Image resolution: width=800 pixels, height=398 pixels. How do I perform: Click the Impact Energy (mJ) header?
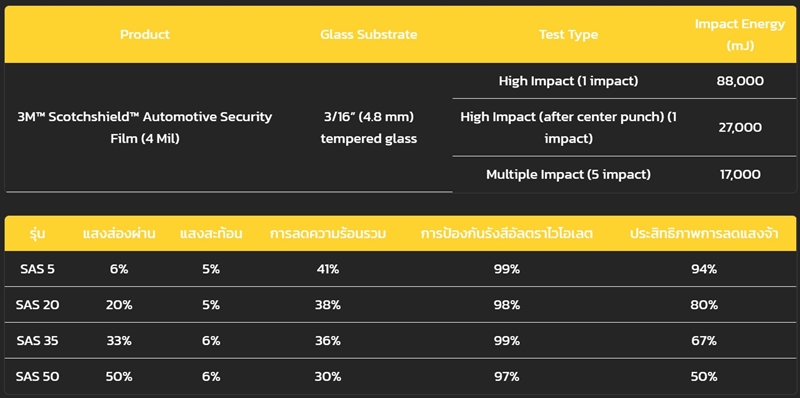click(740, 35)
